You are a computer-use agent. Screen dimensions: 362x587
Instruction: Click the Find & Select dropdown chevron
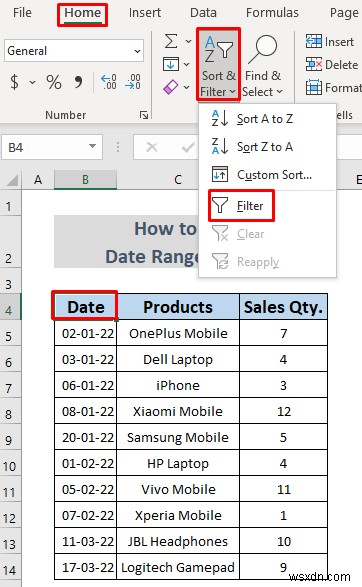(x=279, y=92)
